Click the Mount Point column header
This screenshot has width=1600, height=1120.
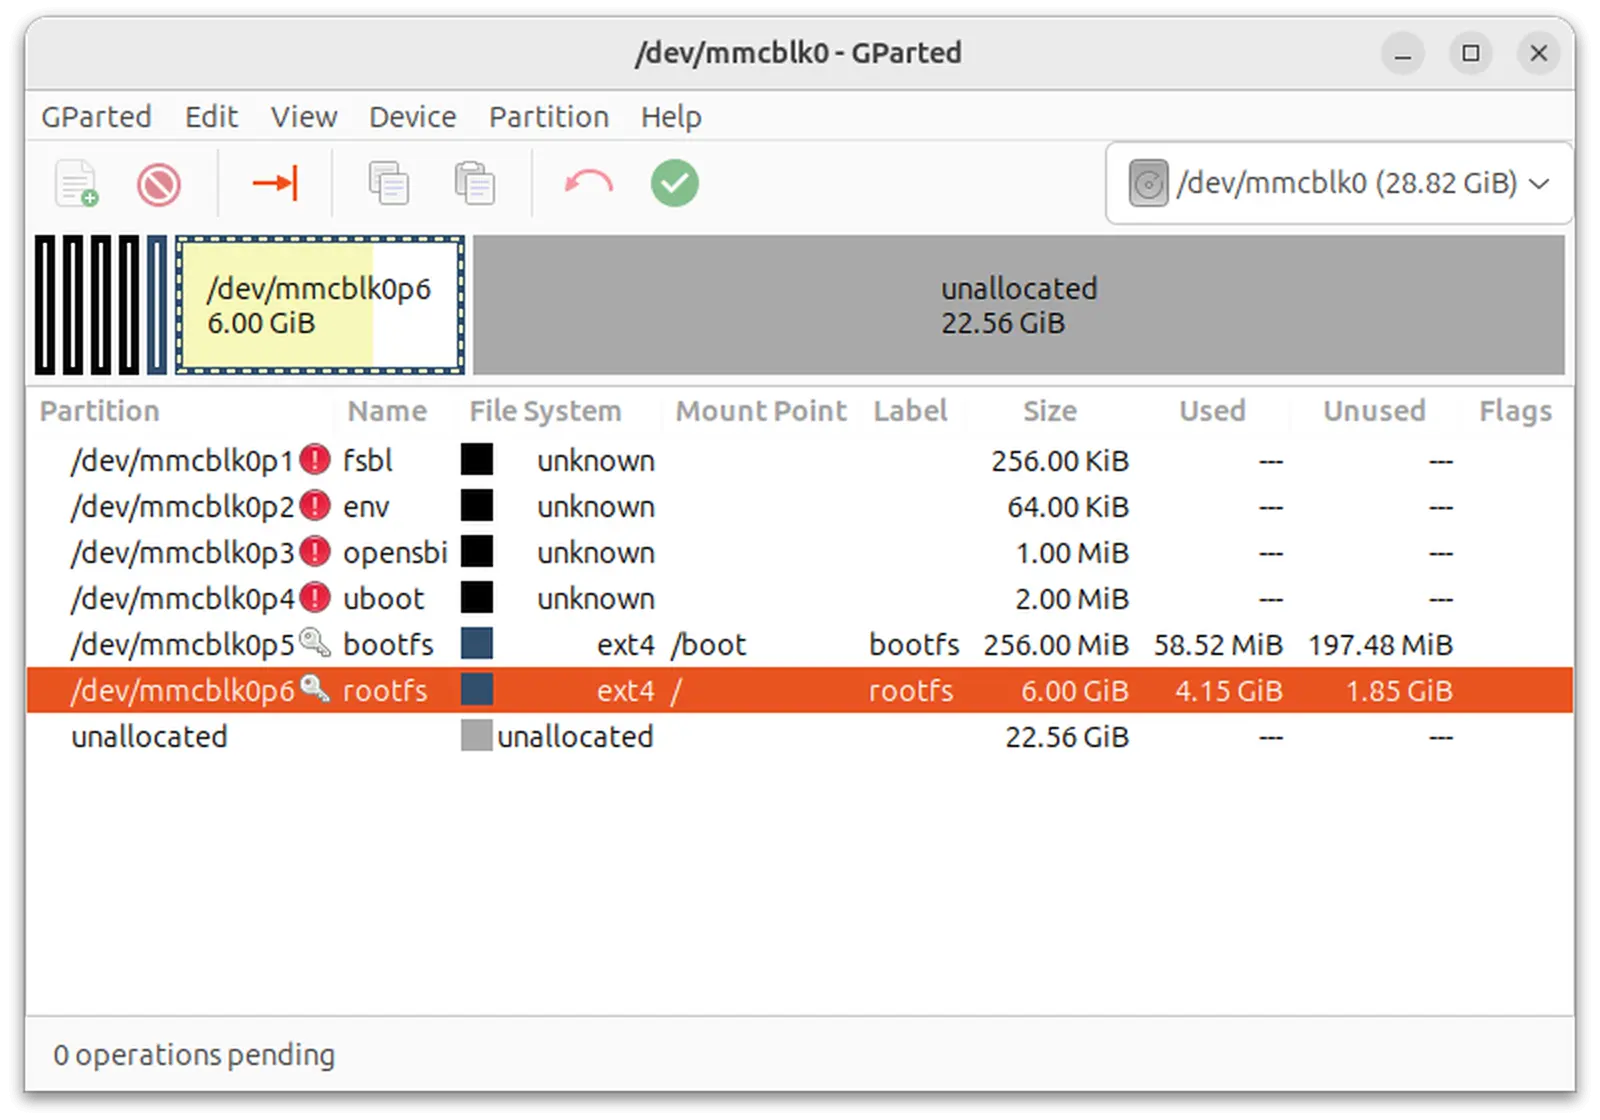761,411
